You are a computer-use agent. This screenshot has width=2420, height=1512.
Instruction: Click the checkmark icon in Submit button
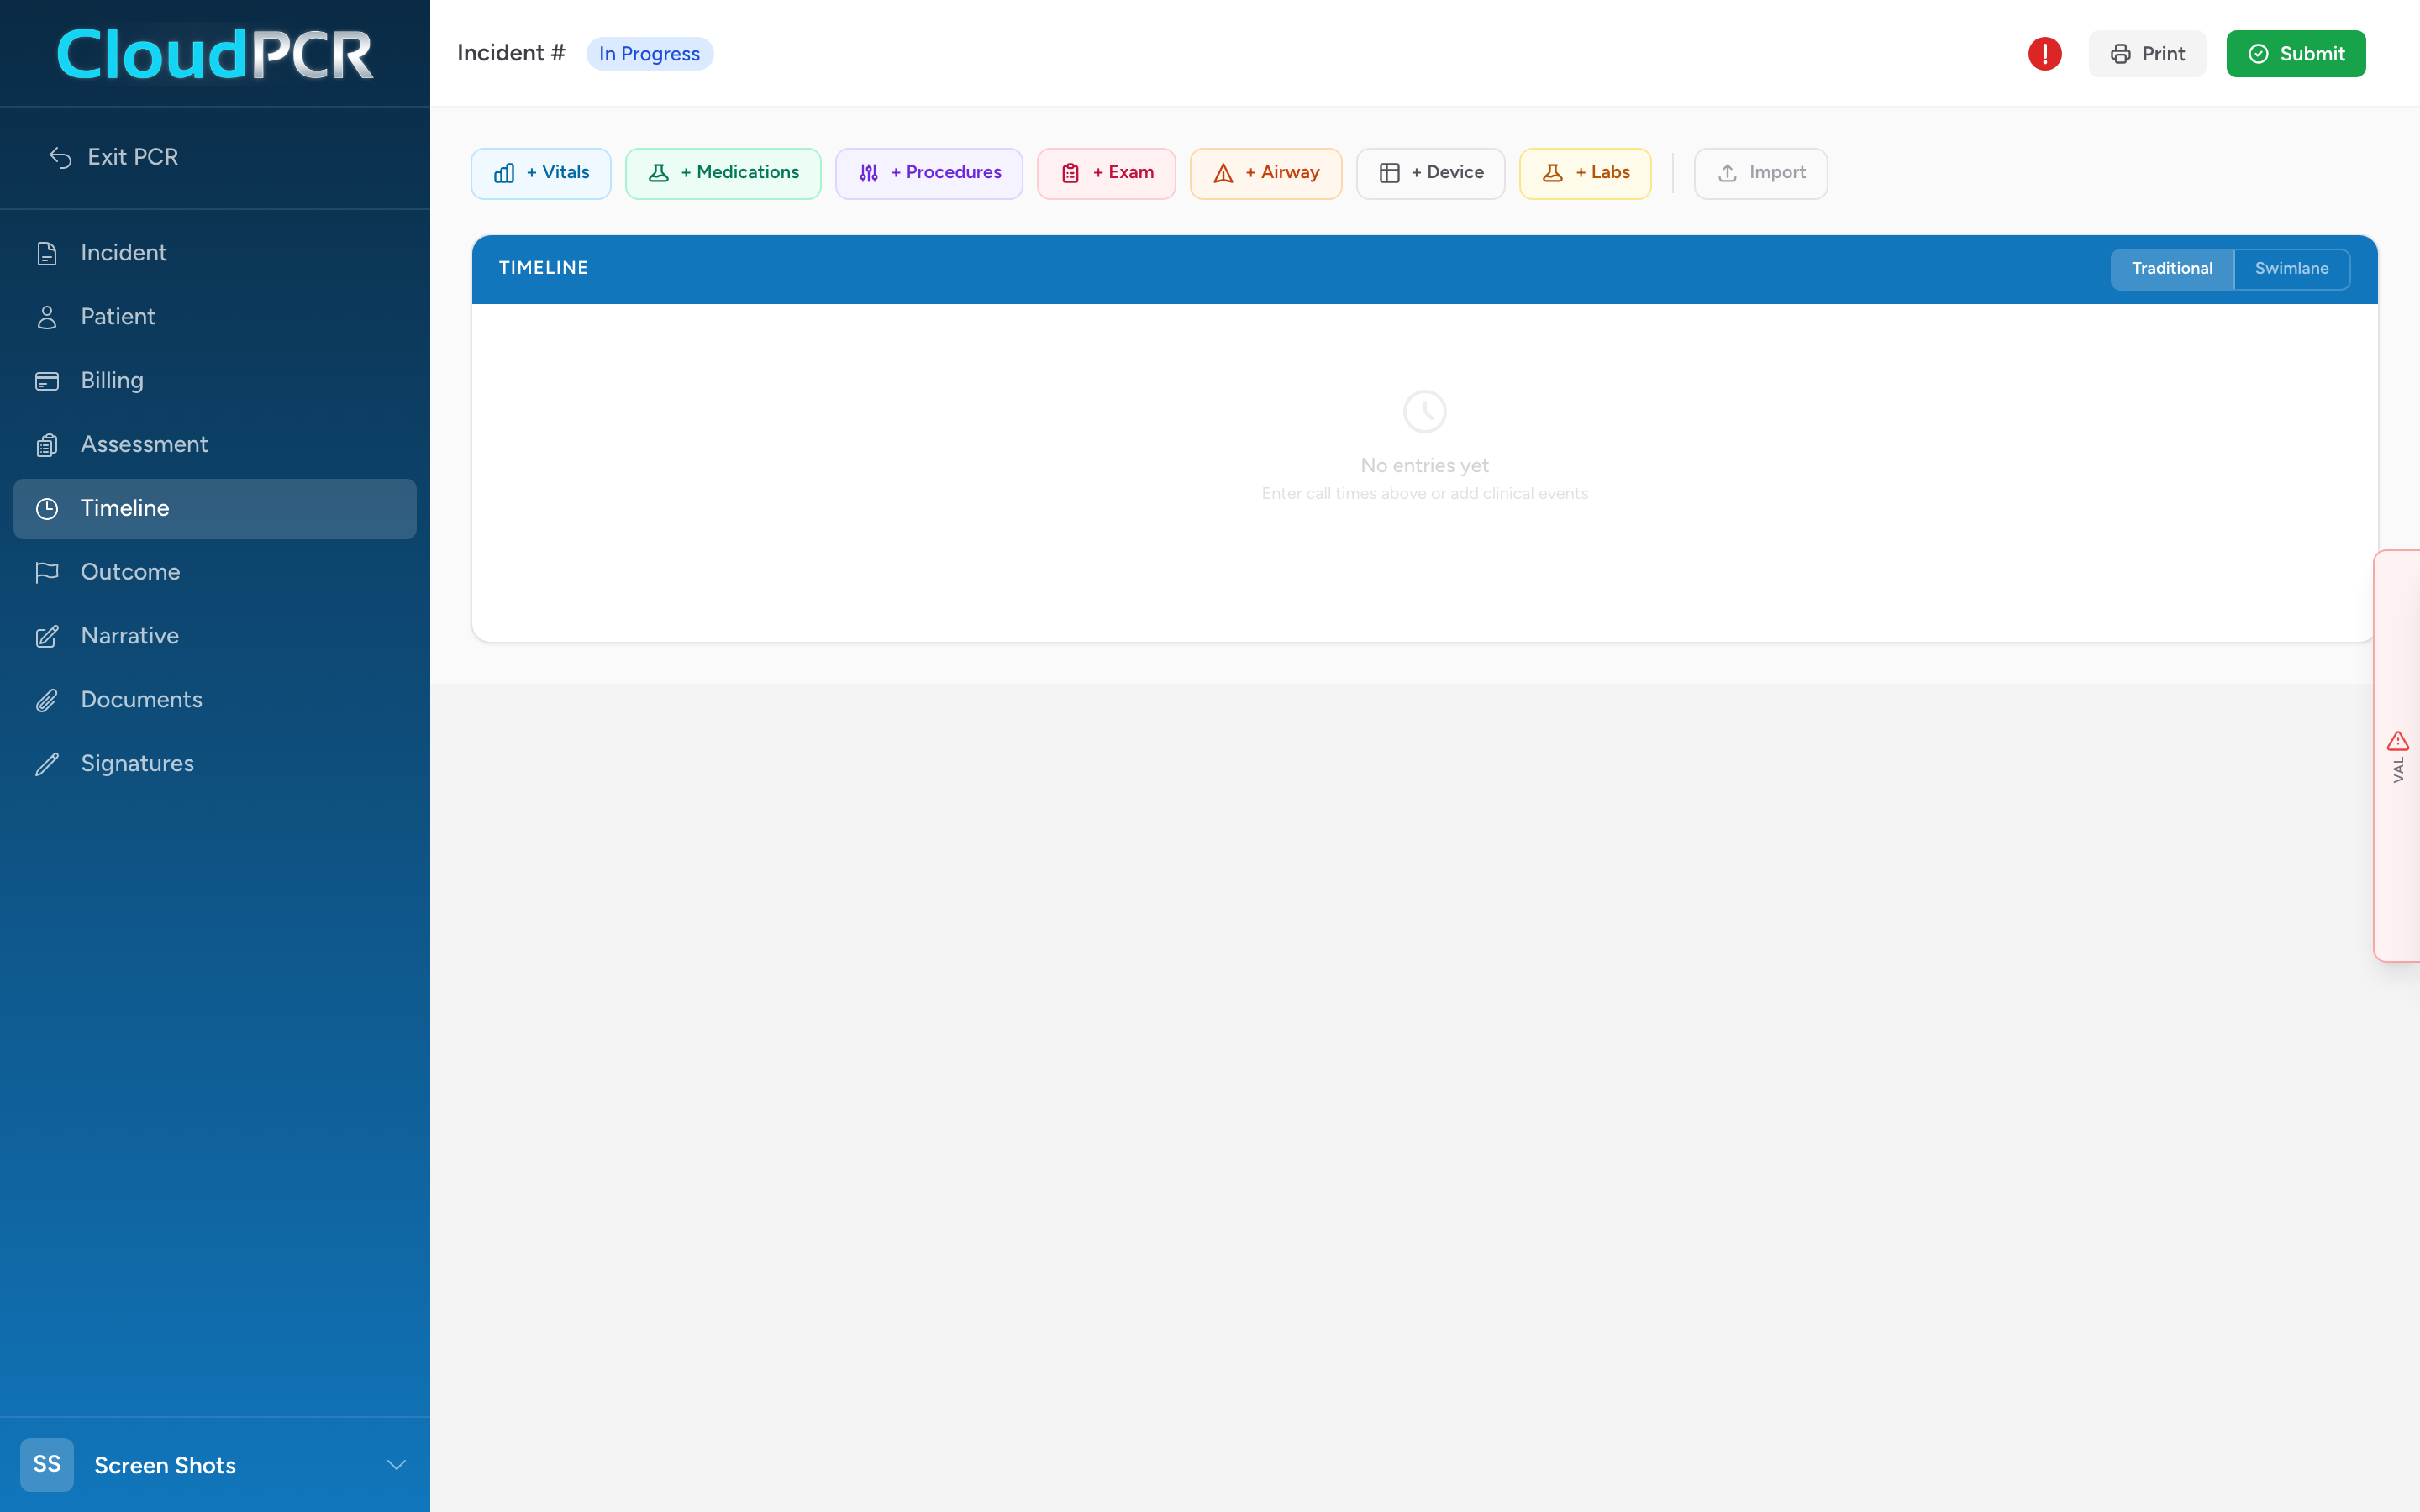click(2258, 54)
